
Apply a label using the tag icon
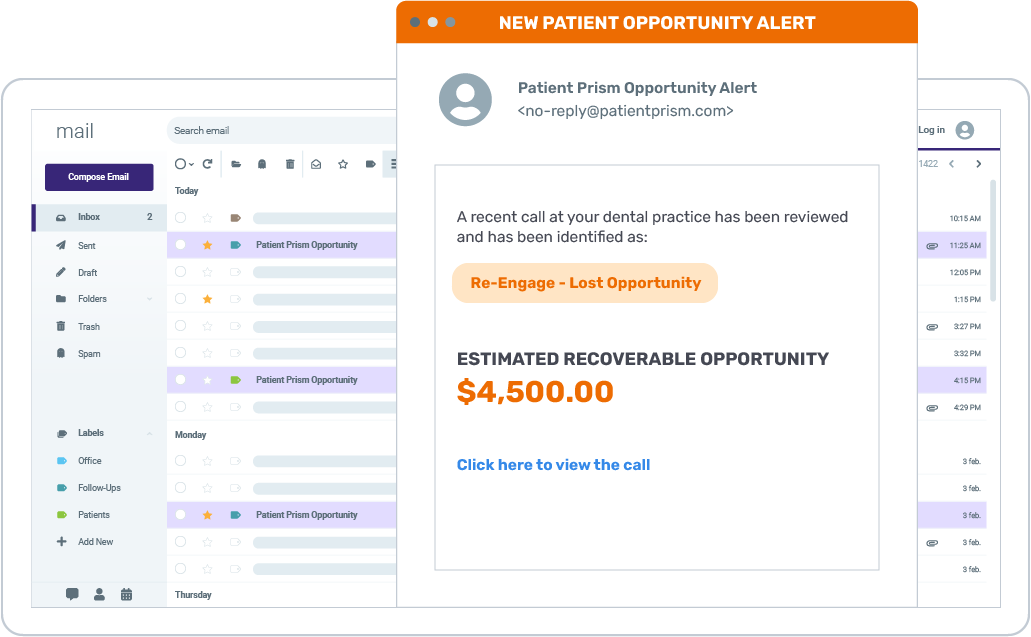click(x=369, y=163)
